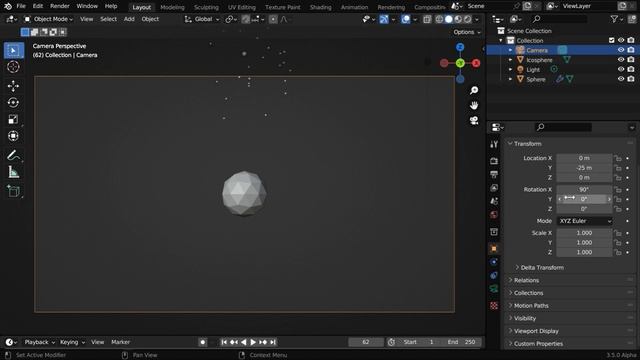Disable Camera in renders toggle
Viewport: 640px width, 360px height.
click(631, 50)
